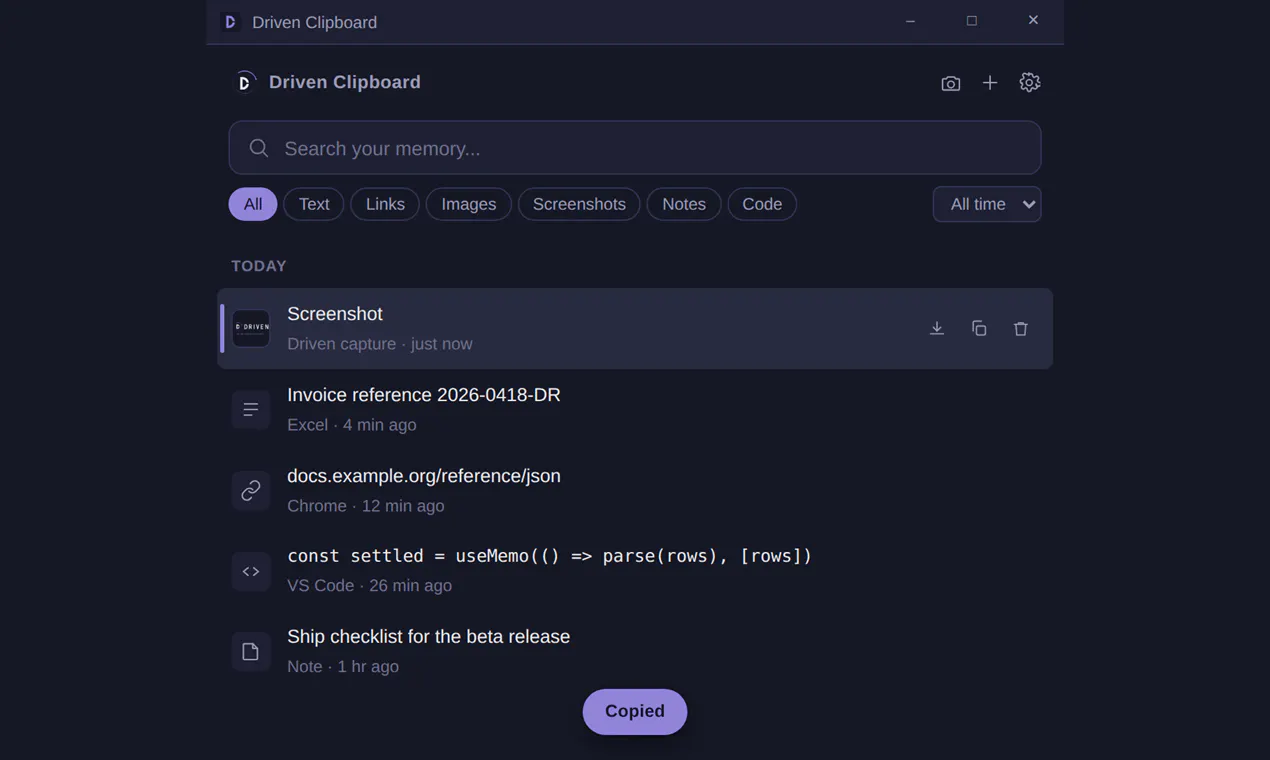Filter by Screenshots
This screenshot has width=1270, height=760.
(579, 204)
